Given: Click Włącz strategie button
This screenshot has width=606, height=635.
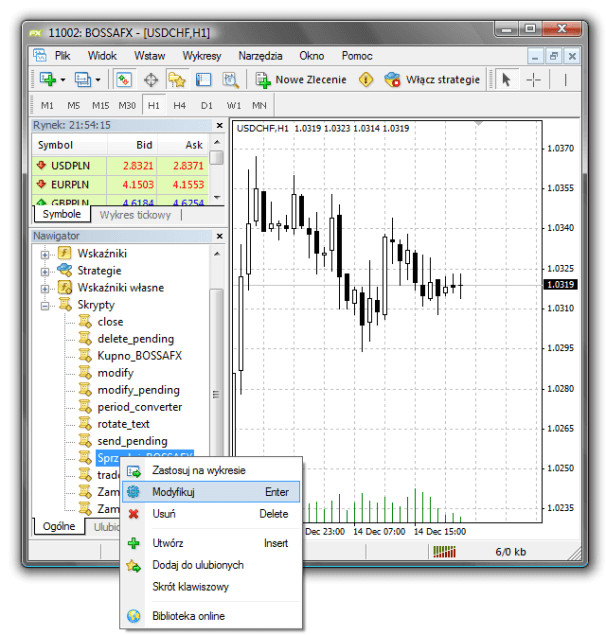Looking at the screenshot, I should [432, 80].
